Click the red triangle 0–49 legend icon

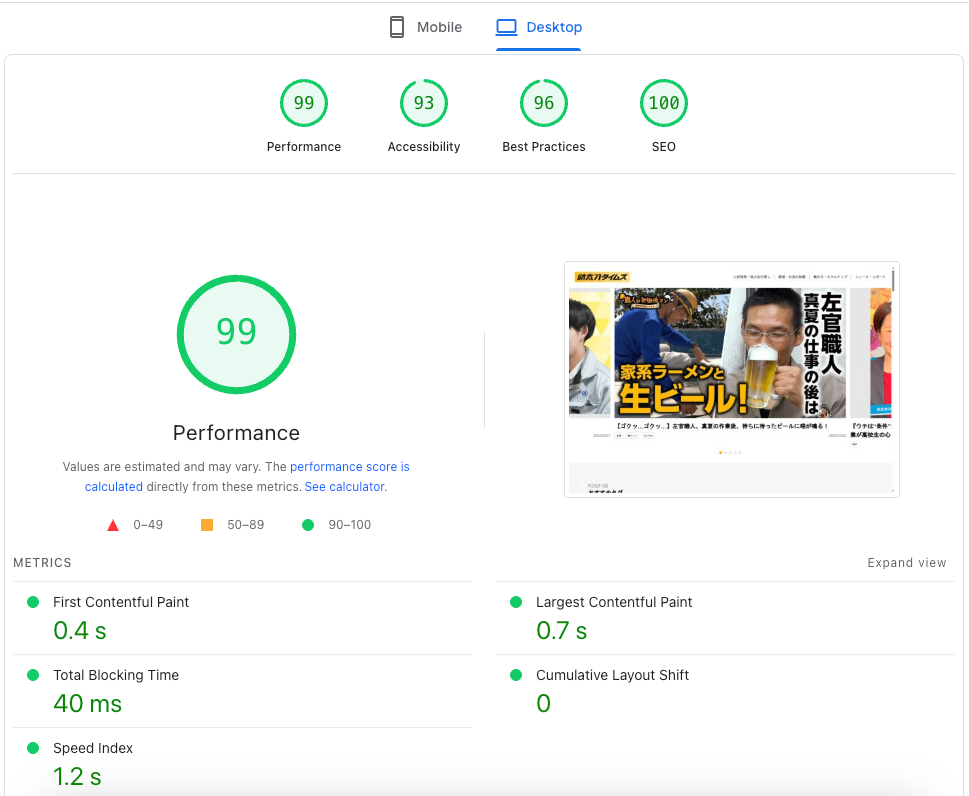pyautogui.click(x=113, y=524)
